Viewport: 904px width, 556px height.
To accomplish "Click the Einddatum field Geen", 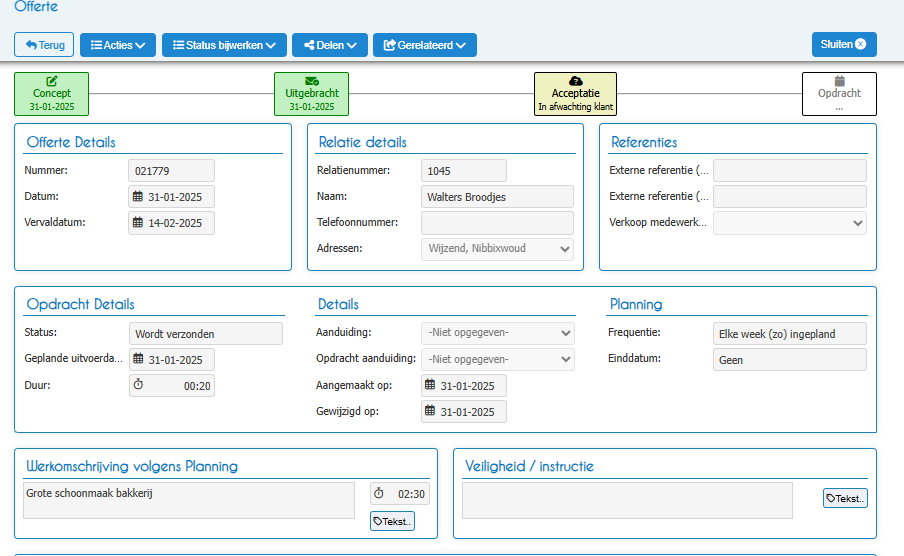I will [x=790, y=359].
